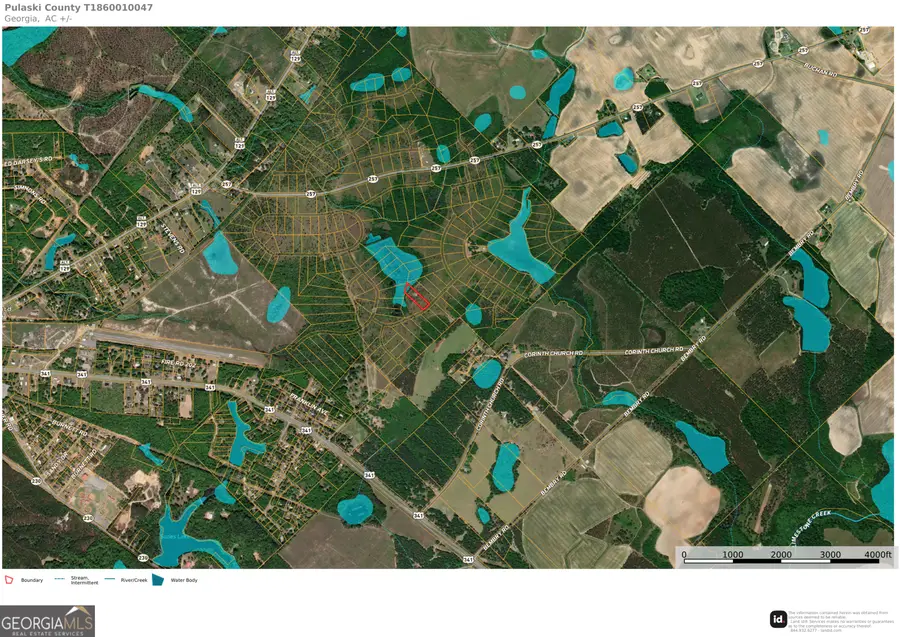This screenshot has width=900, height=637.
Task: Open the landid.com link in the disclaimer
Action: pos(831,630)
